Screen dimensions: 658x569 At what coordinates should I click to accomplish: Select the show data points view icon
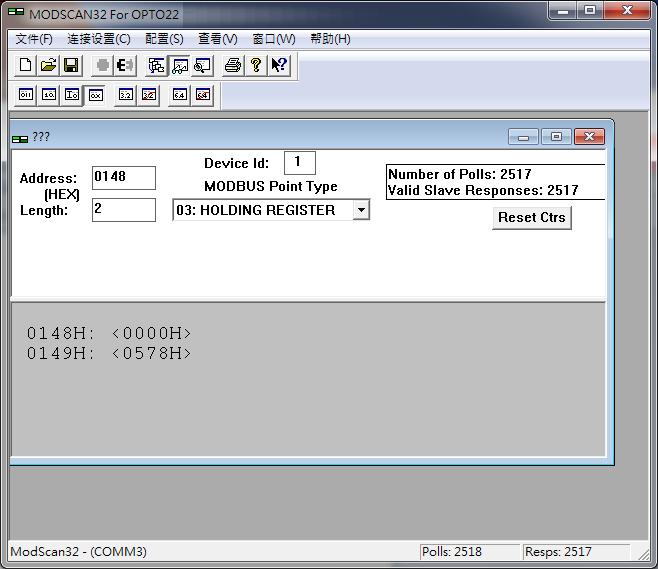(180, 65)
